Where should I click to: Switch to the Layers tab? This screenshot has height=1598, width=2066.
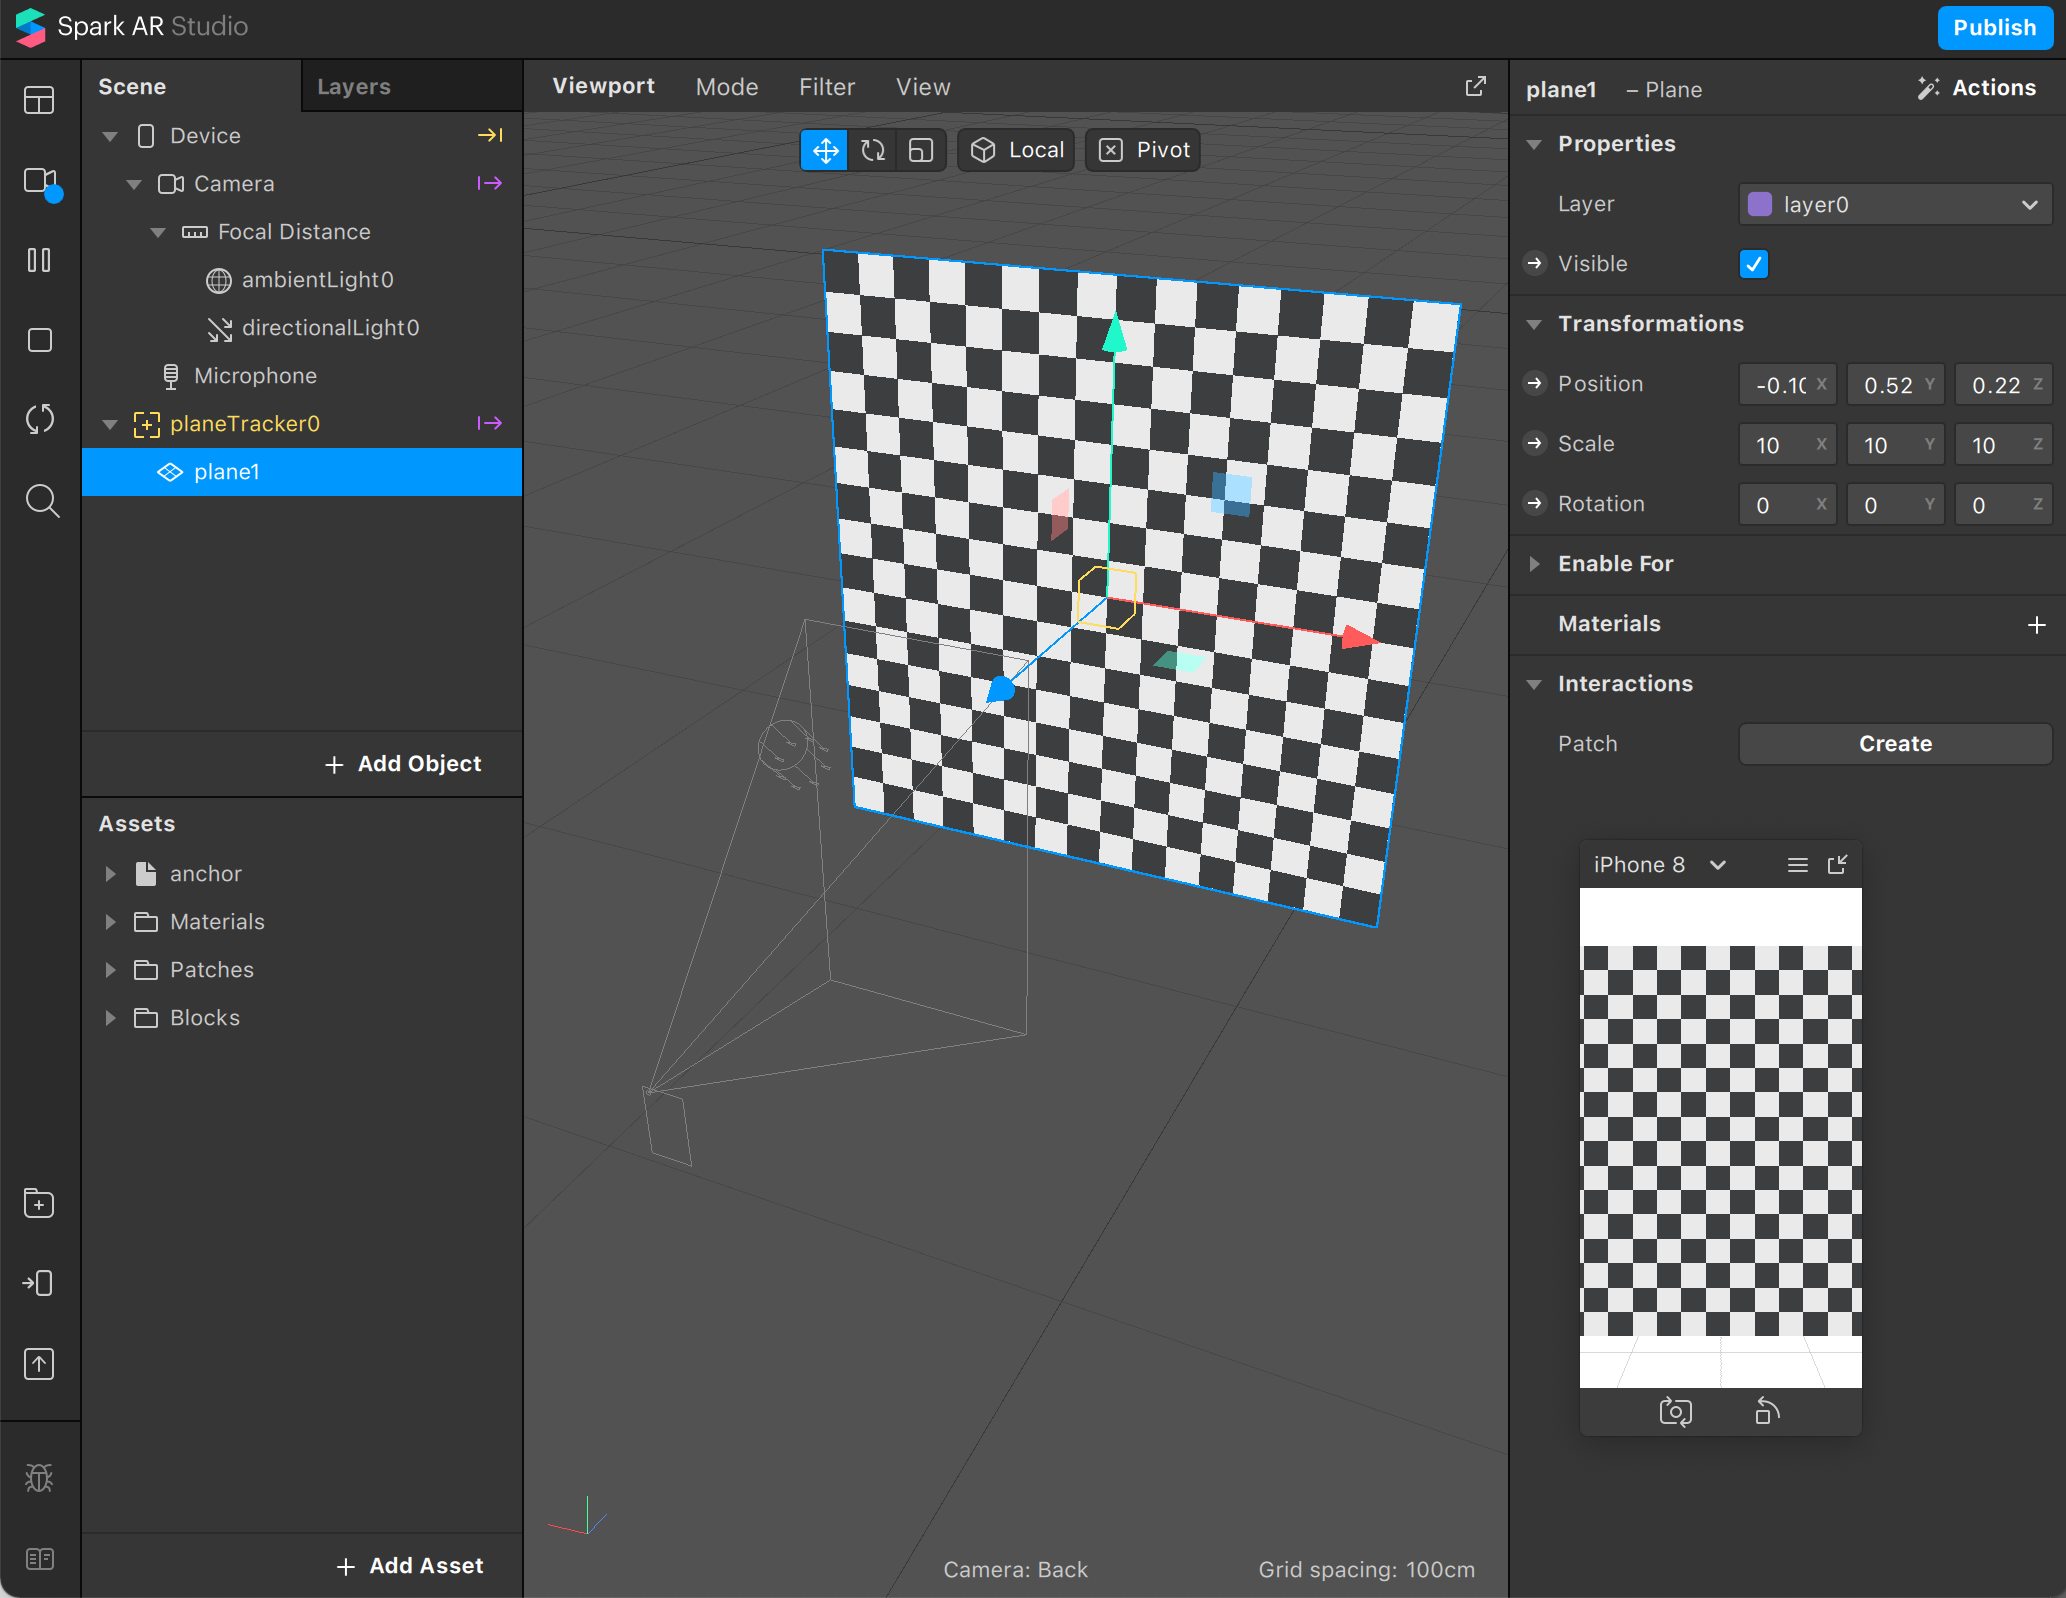(354, 87)
